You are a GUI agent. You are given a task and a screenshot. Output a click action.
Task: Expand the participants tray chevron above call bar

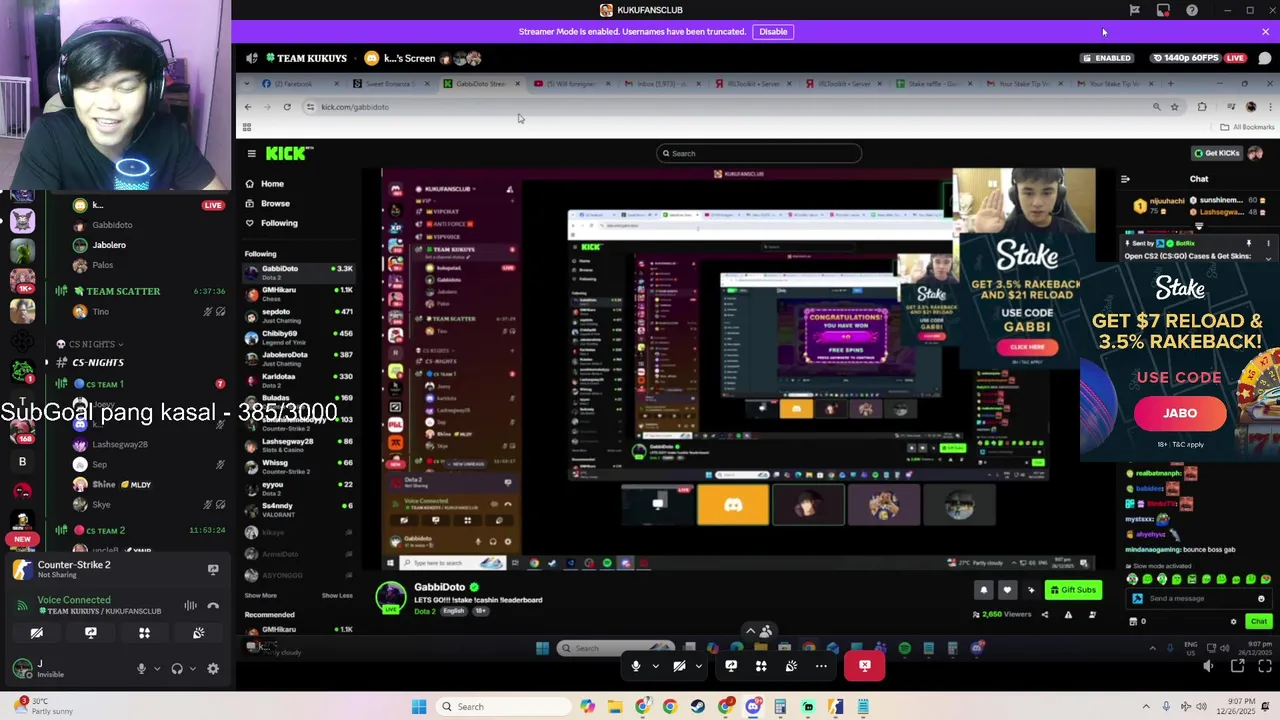(x=751, y=631)
